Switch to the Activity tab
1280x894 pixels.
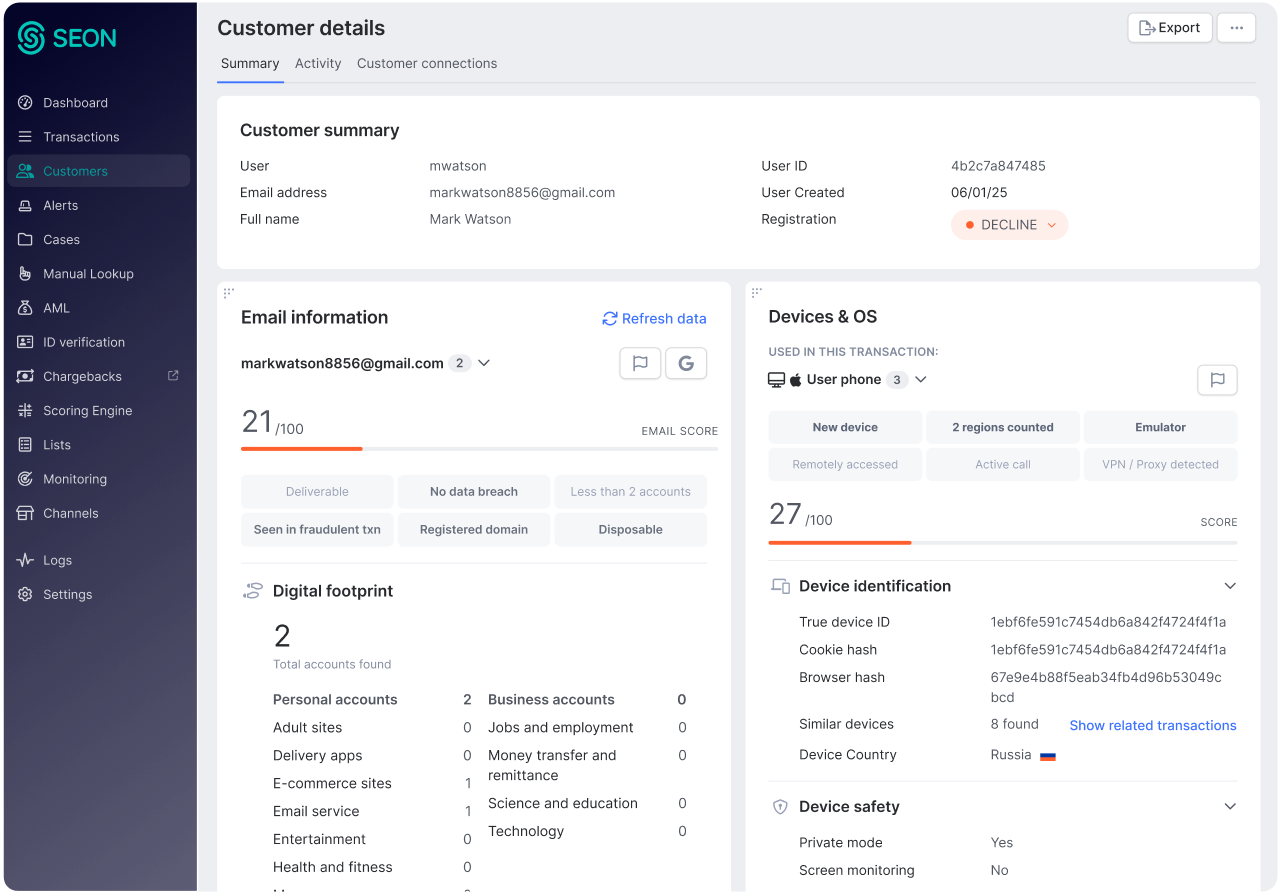click(318, 63)
